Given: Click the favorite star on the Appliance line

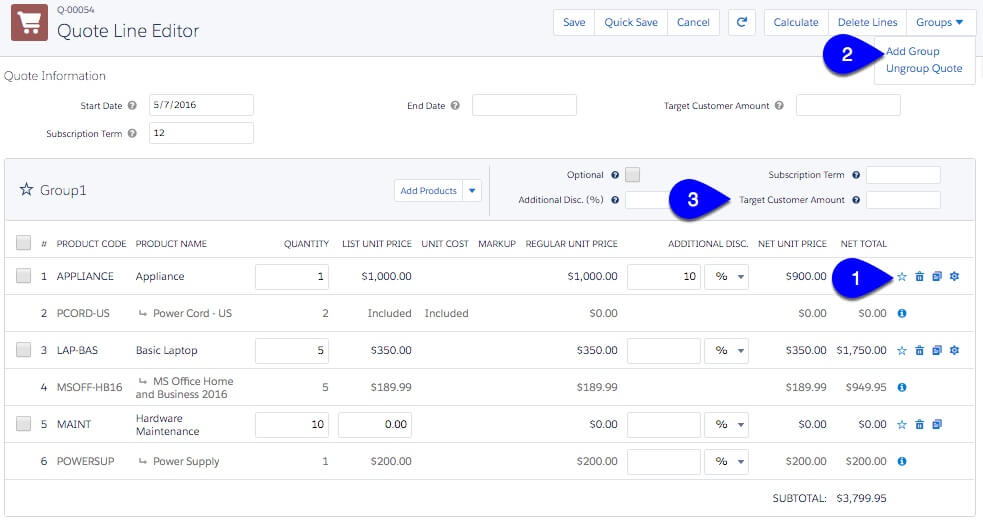Looking at the screenshot, I should coord(901,276).
